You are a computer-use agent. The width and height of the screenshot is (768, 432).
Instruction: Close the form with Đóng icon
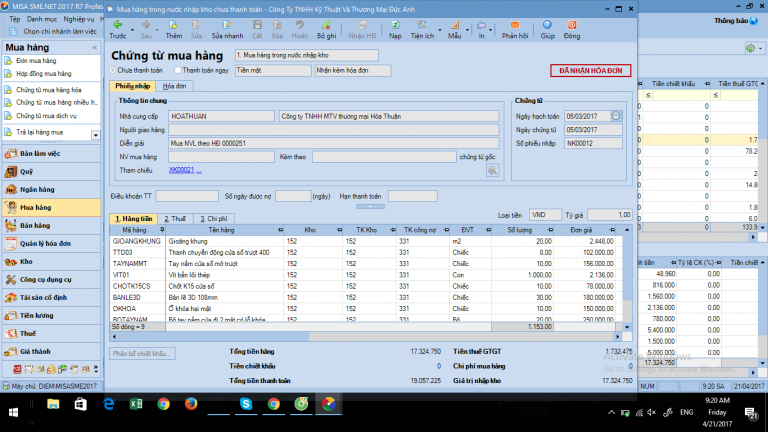point(572,29)
